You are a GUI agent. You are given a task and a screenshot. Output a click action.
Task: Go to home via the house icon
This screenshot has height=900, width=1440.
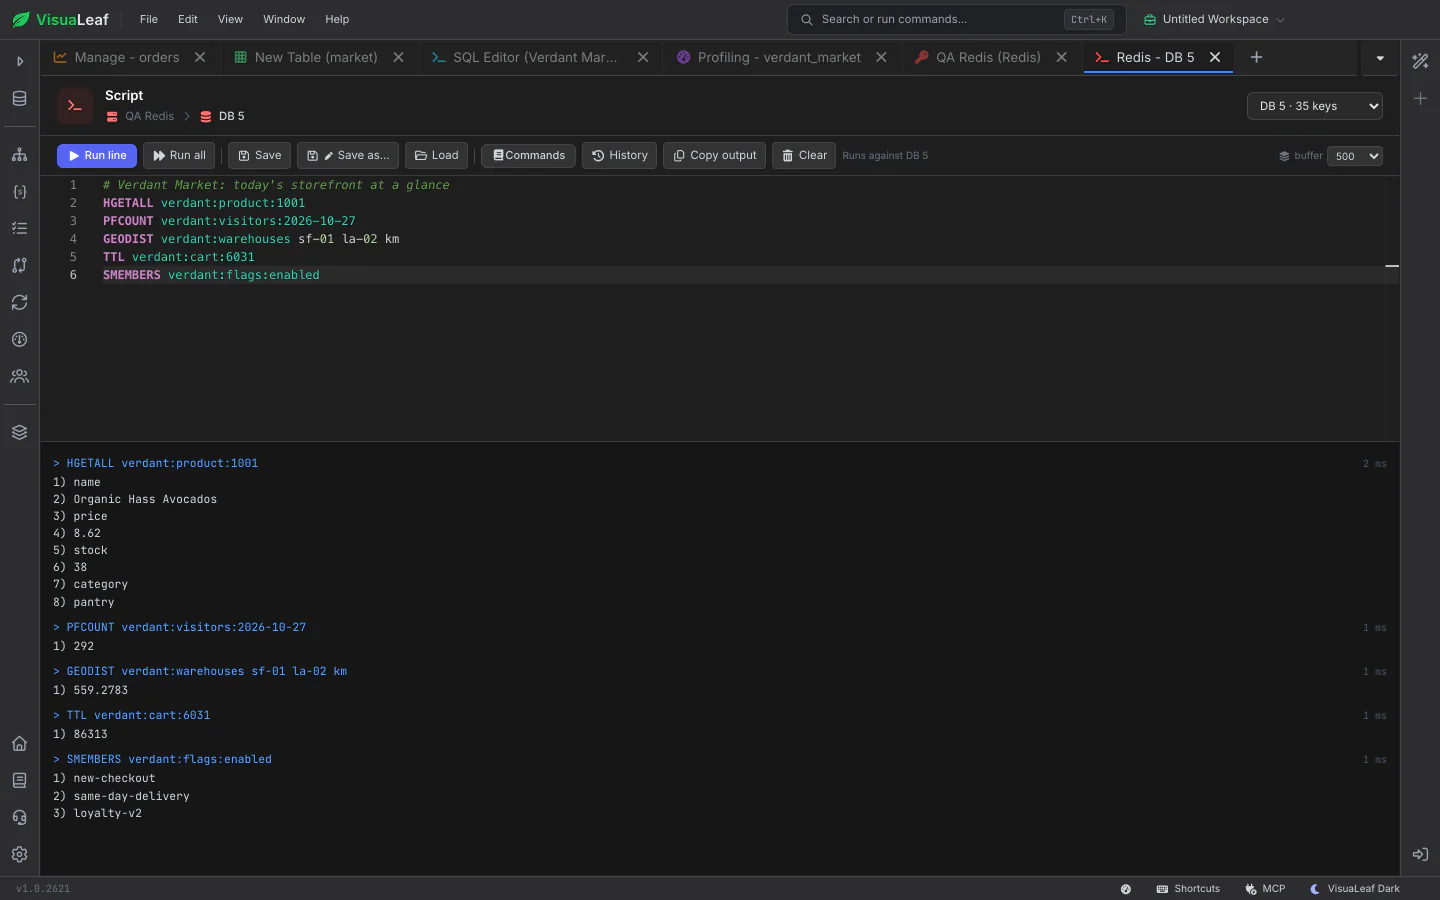(x=19, y=743)
